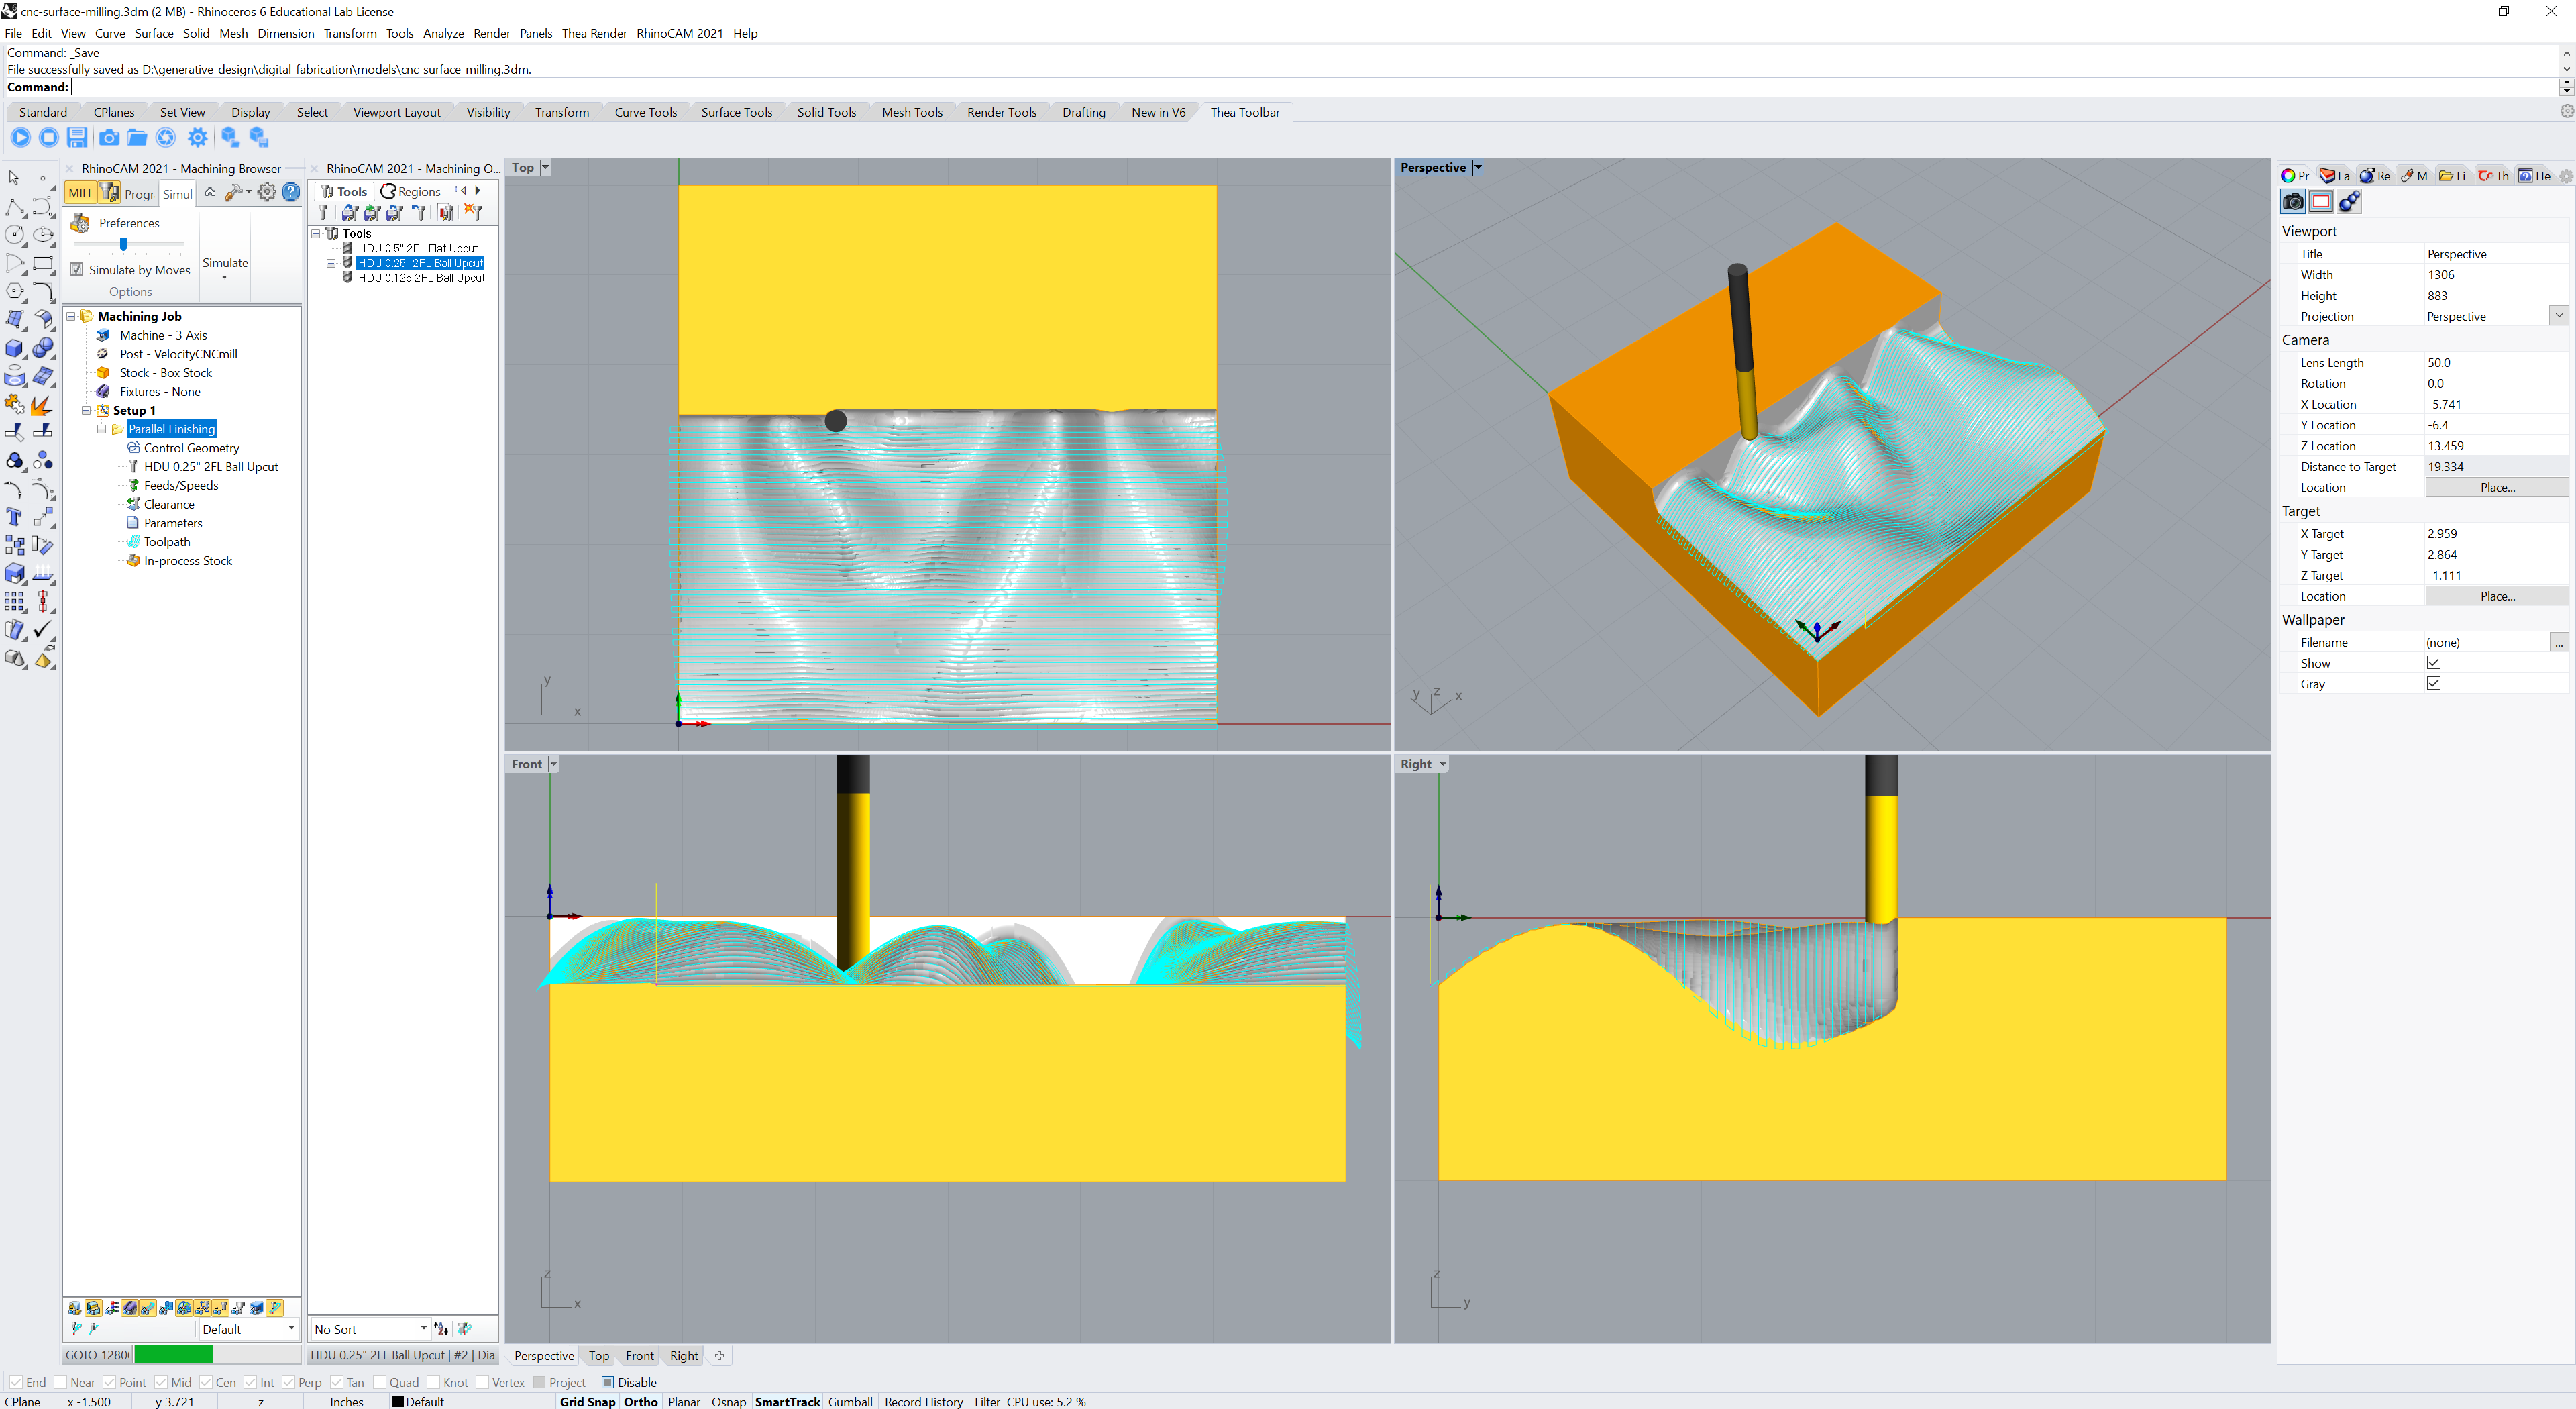The width and height of the screenshot is (2576, 1409).
Task: Click the create new tool icon
Action: pos(322,212)
